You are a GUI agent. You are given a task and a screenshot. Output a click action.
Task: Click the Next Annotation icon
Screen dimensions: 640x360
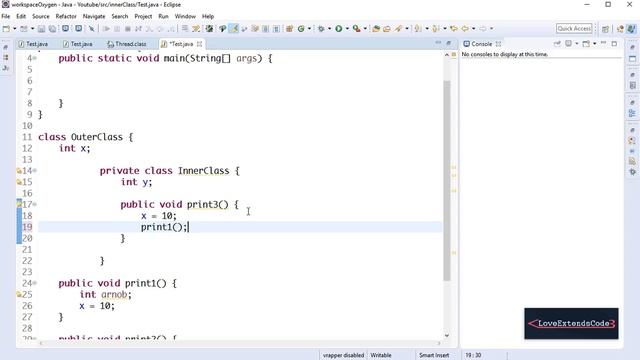(x=418, y=29)
